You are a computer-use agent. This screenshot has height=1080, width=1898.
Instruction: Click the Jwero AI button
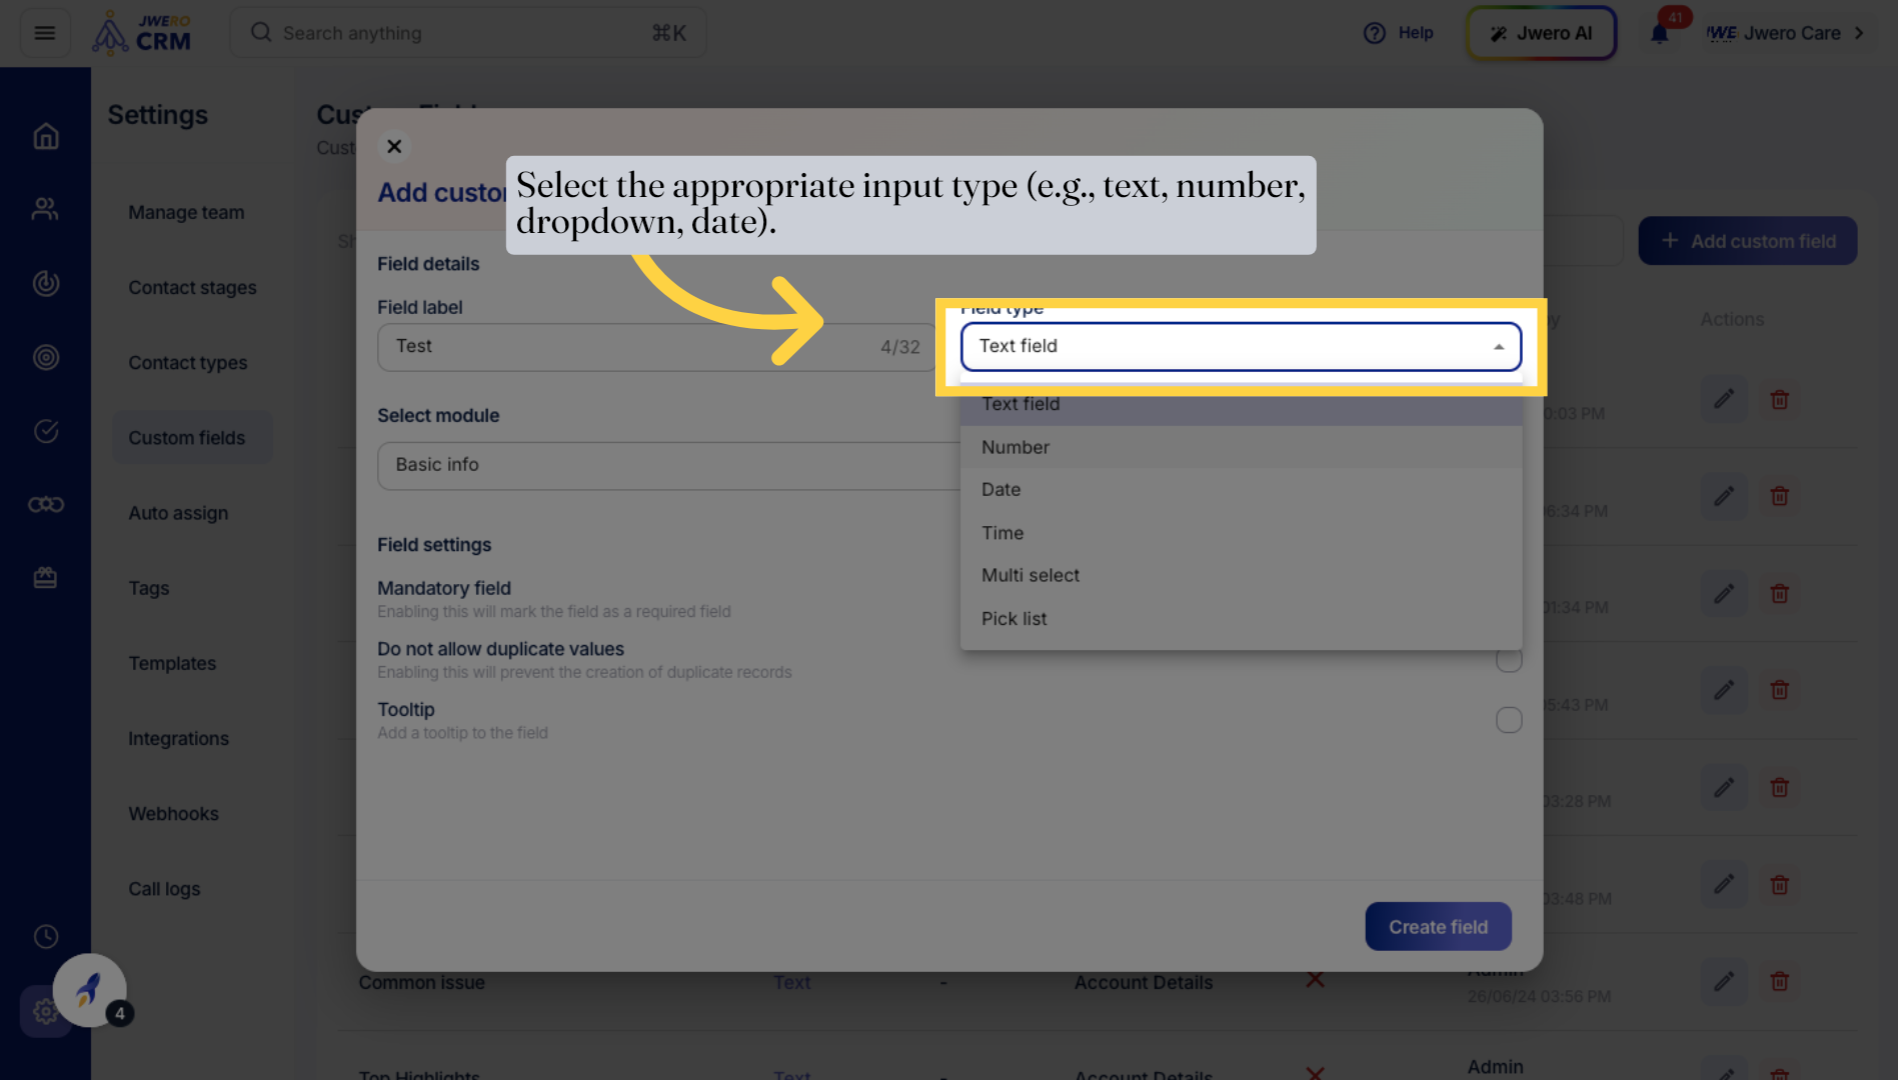1541,32
